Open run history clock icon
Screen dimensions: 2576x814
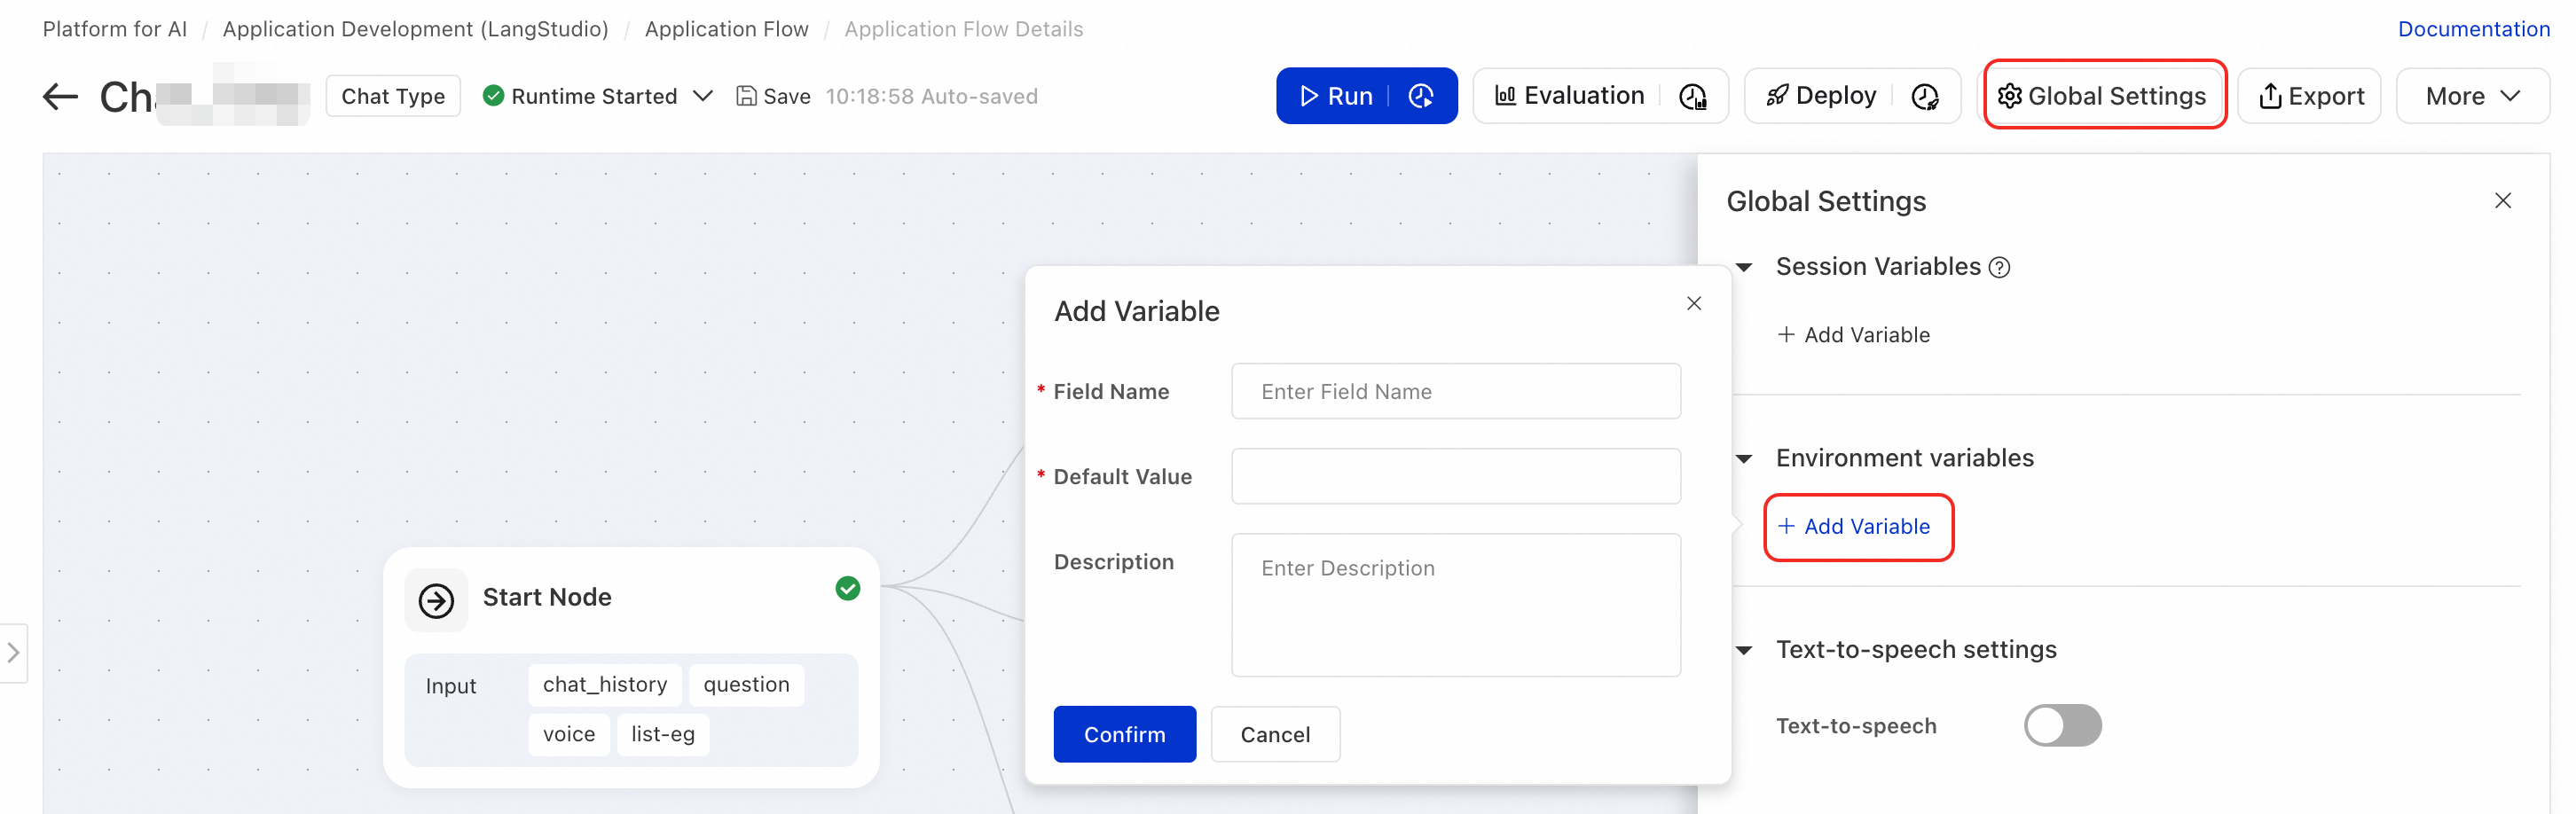coord(1421,96)
